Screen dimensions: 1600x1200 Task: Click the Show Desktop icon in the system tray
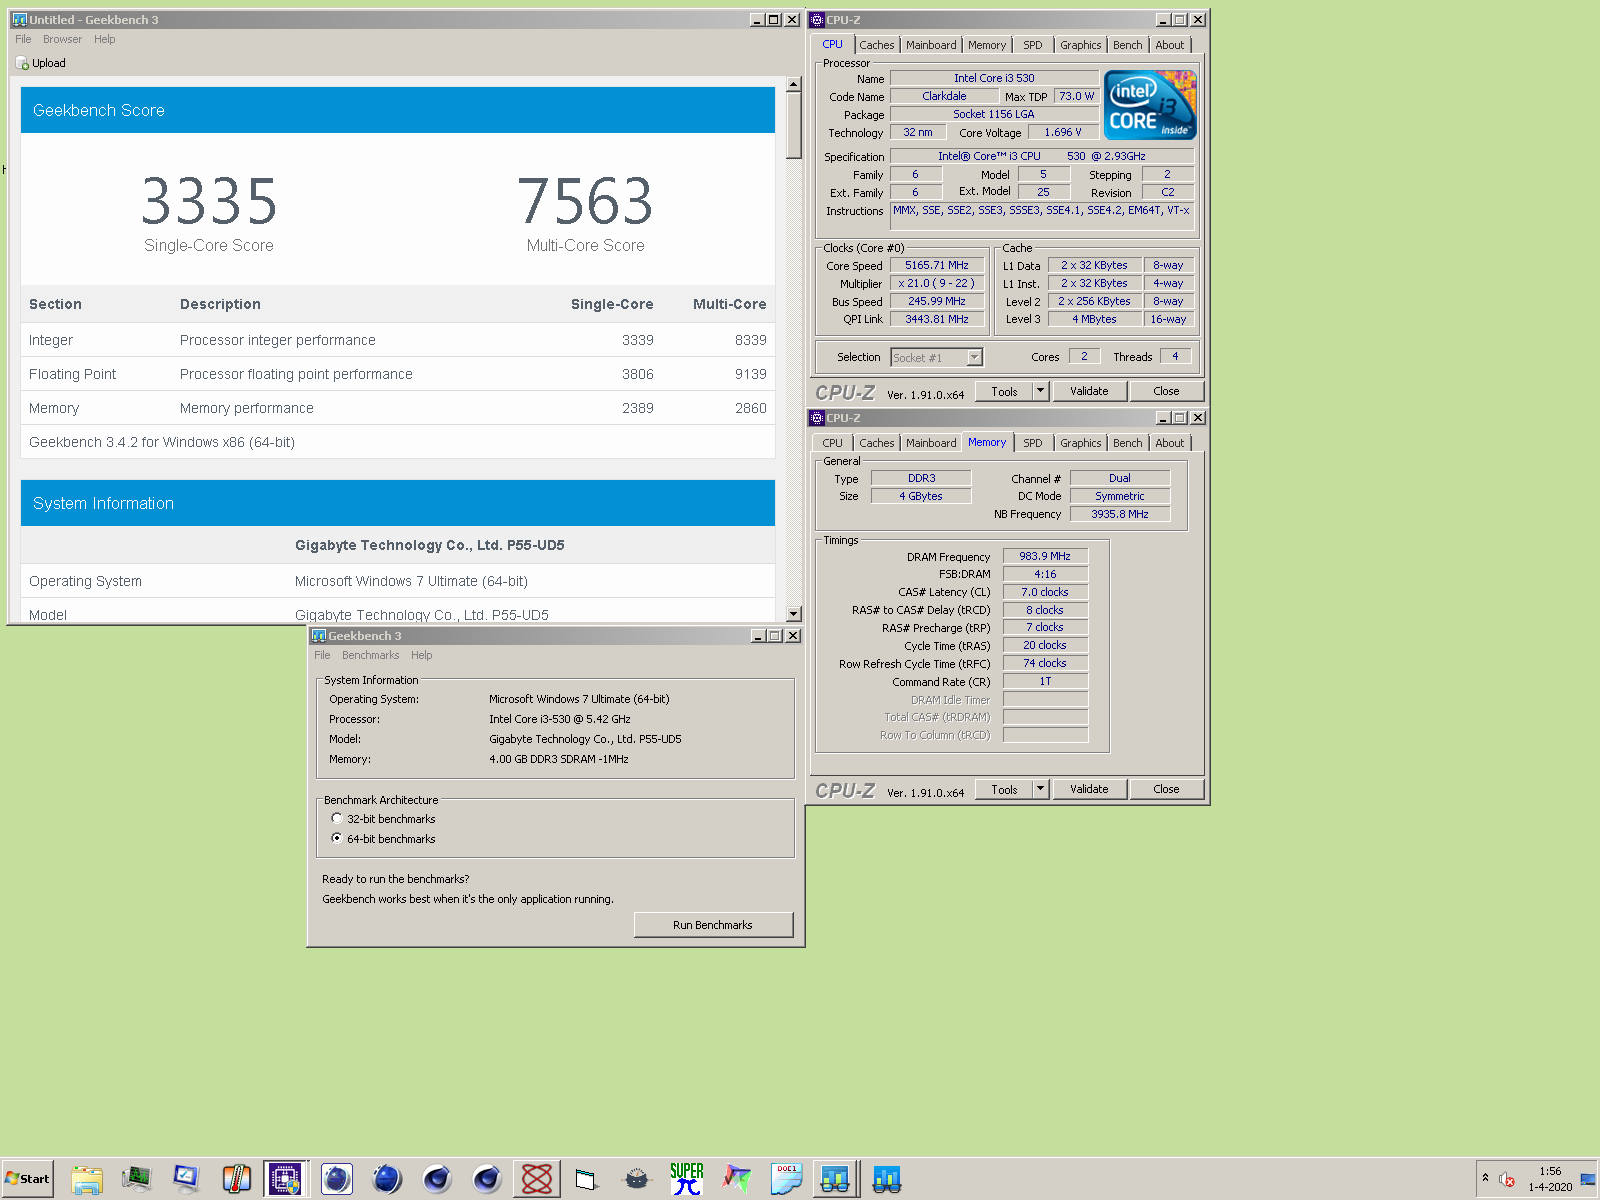(1588, 1180)
